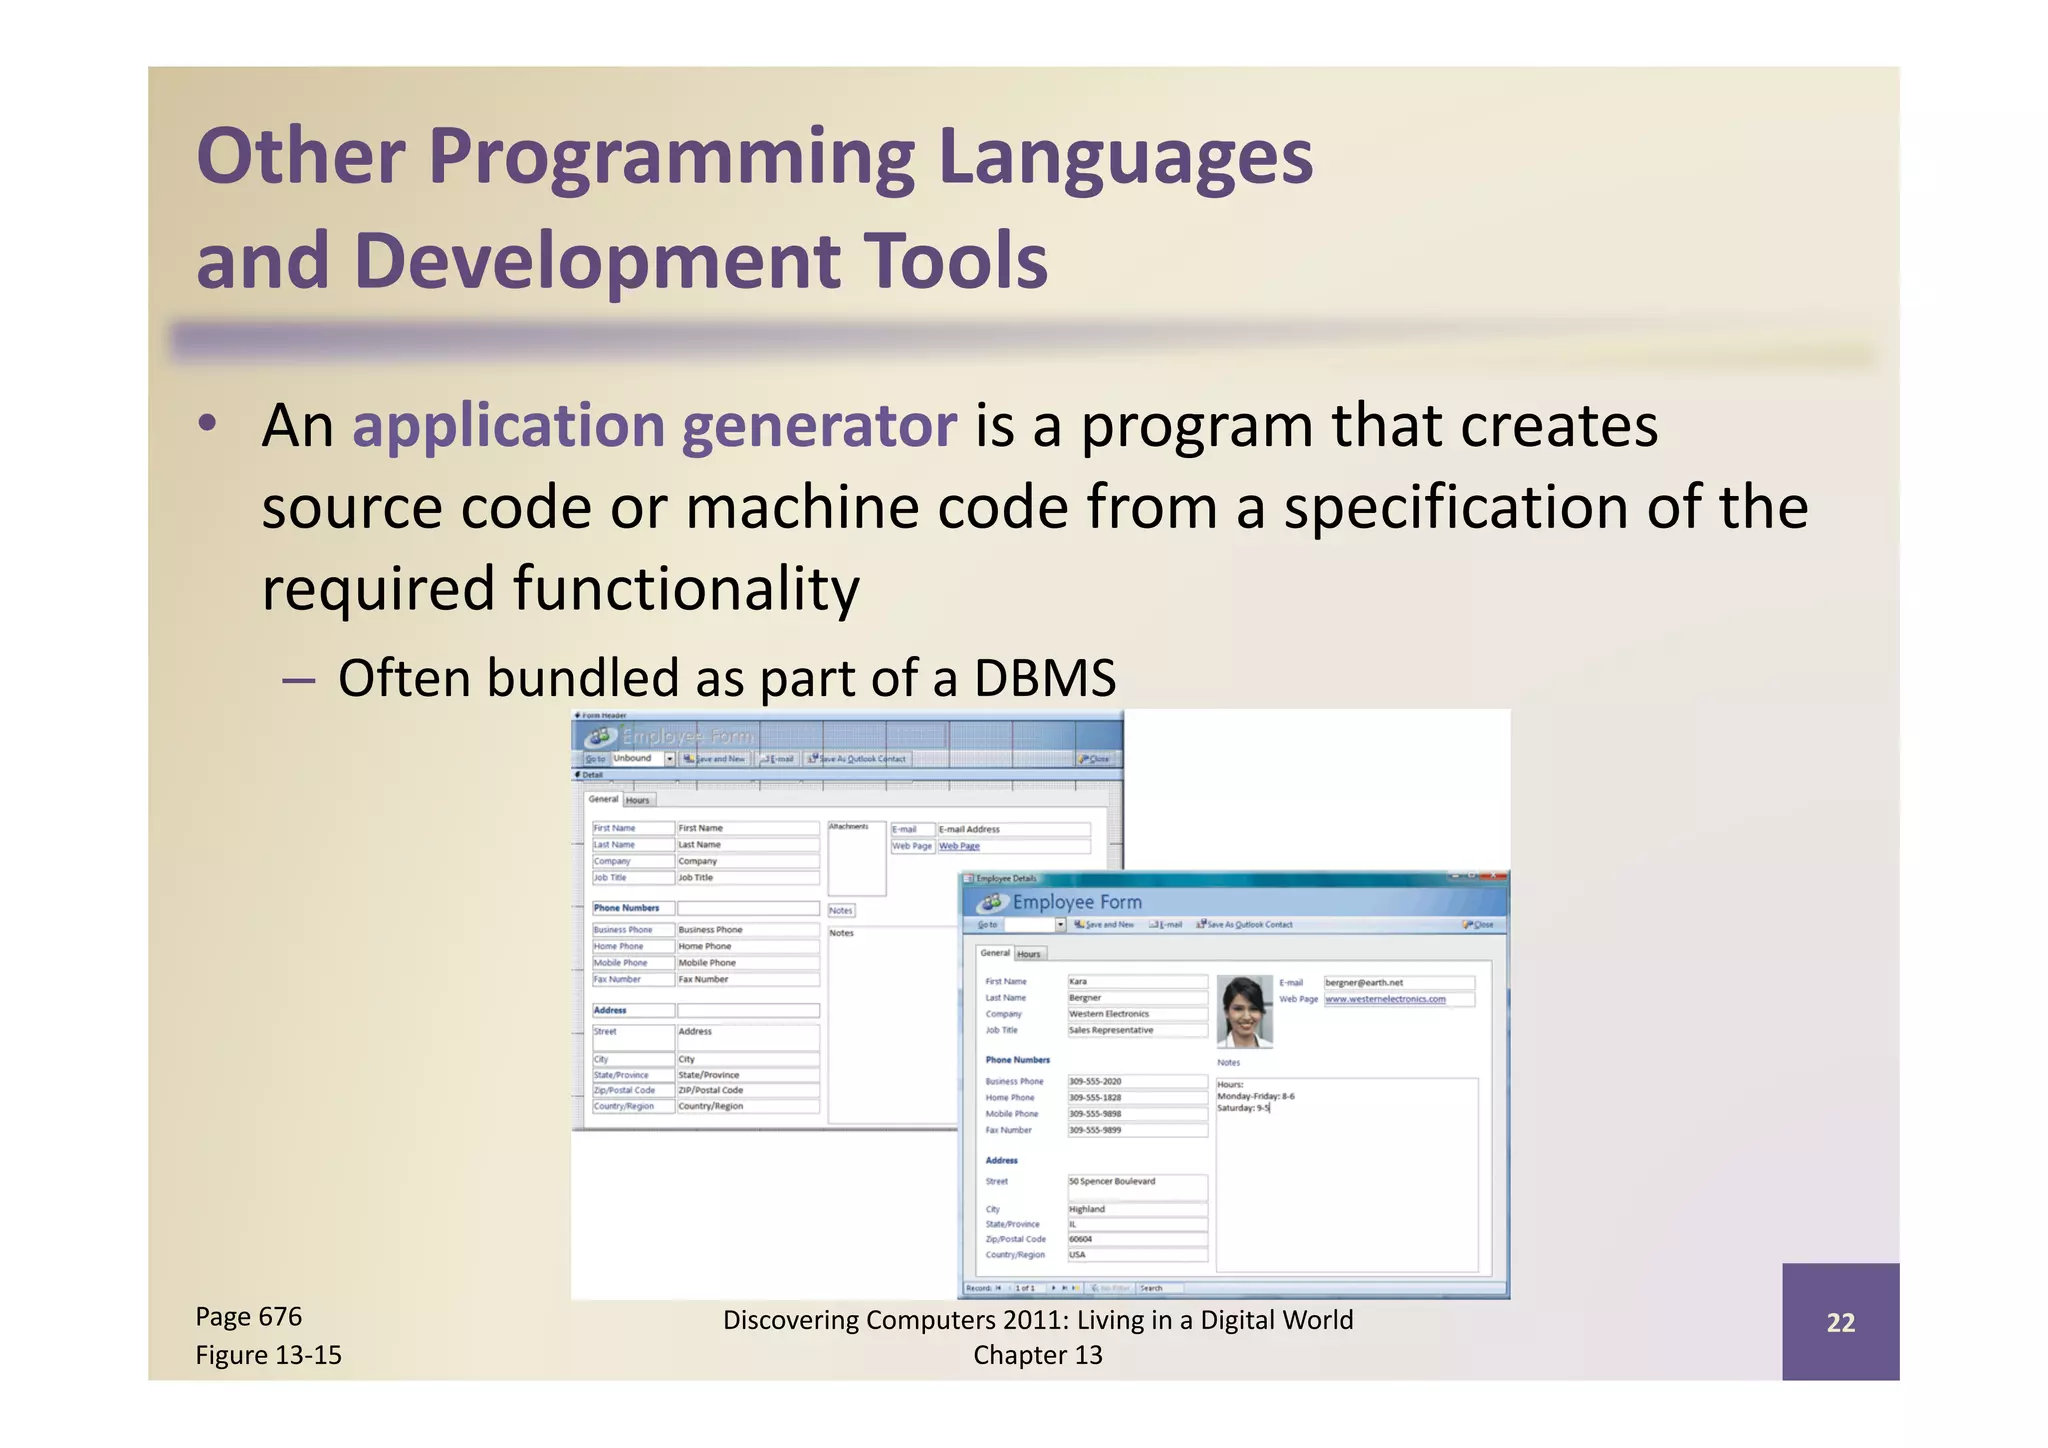Click the Zip/Postal Code field 60604
The width and height of the screenshot is (2048, 1448).
1137,1239
